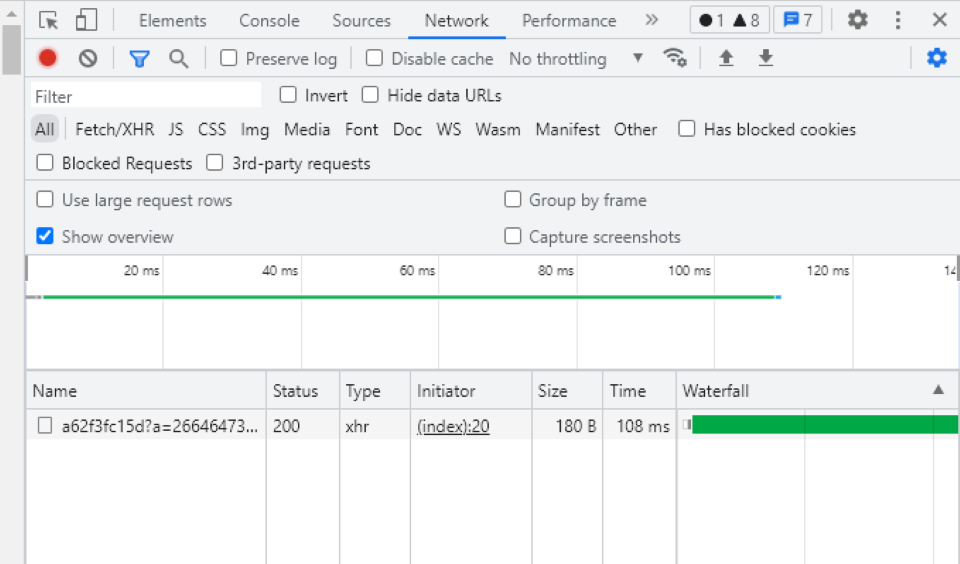Enable the Preserve log checkbox
Viewport: 960px width, 564px height.
pos(229,58)
